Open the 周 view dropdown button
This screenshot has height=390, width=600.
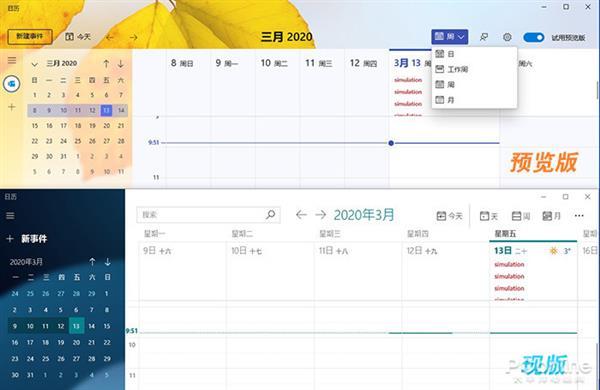pyautogui.click(x=450, y=37)
